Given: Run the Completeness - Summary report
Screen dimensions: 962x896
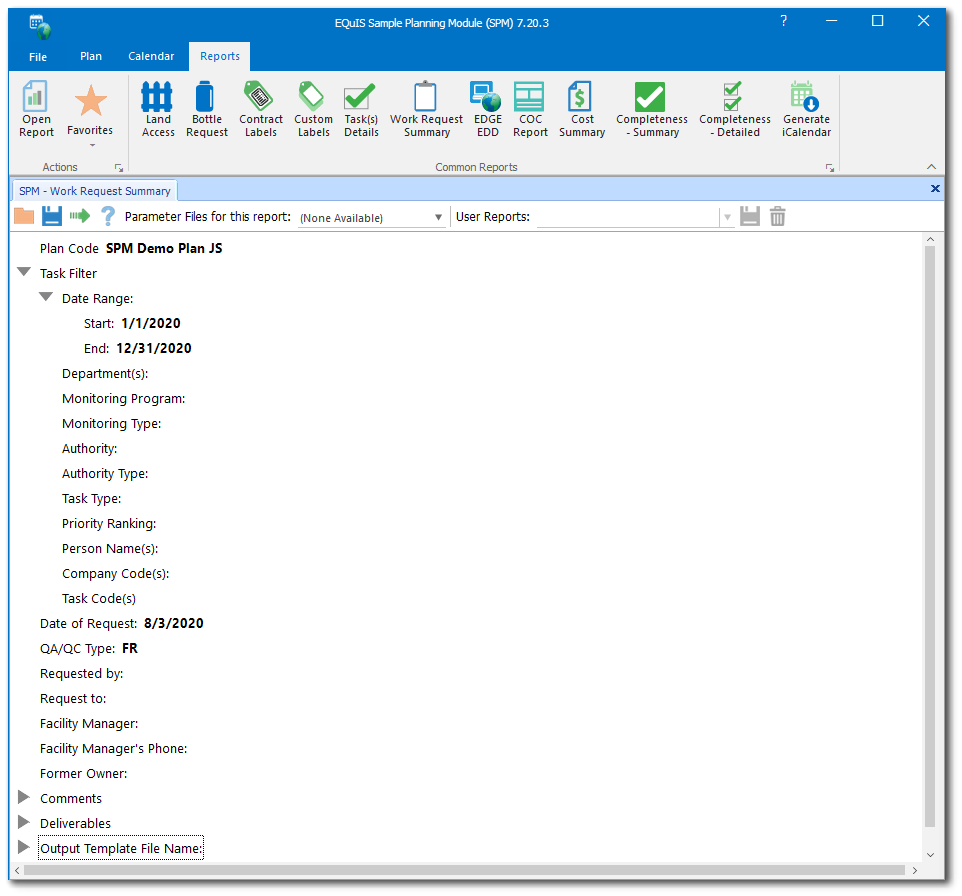Looking at the screenshot, I should (x=652, y=108).
